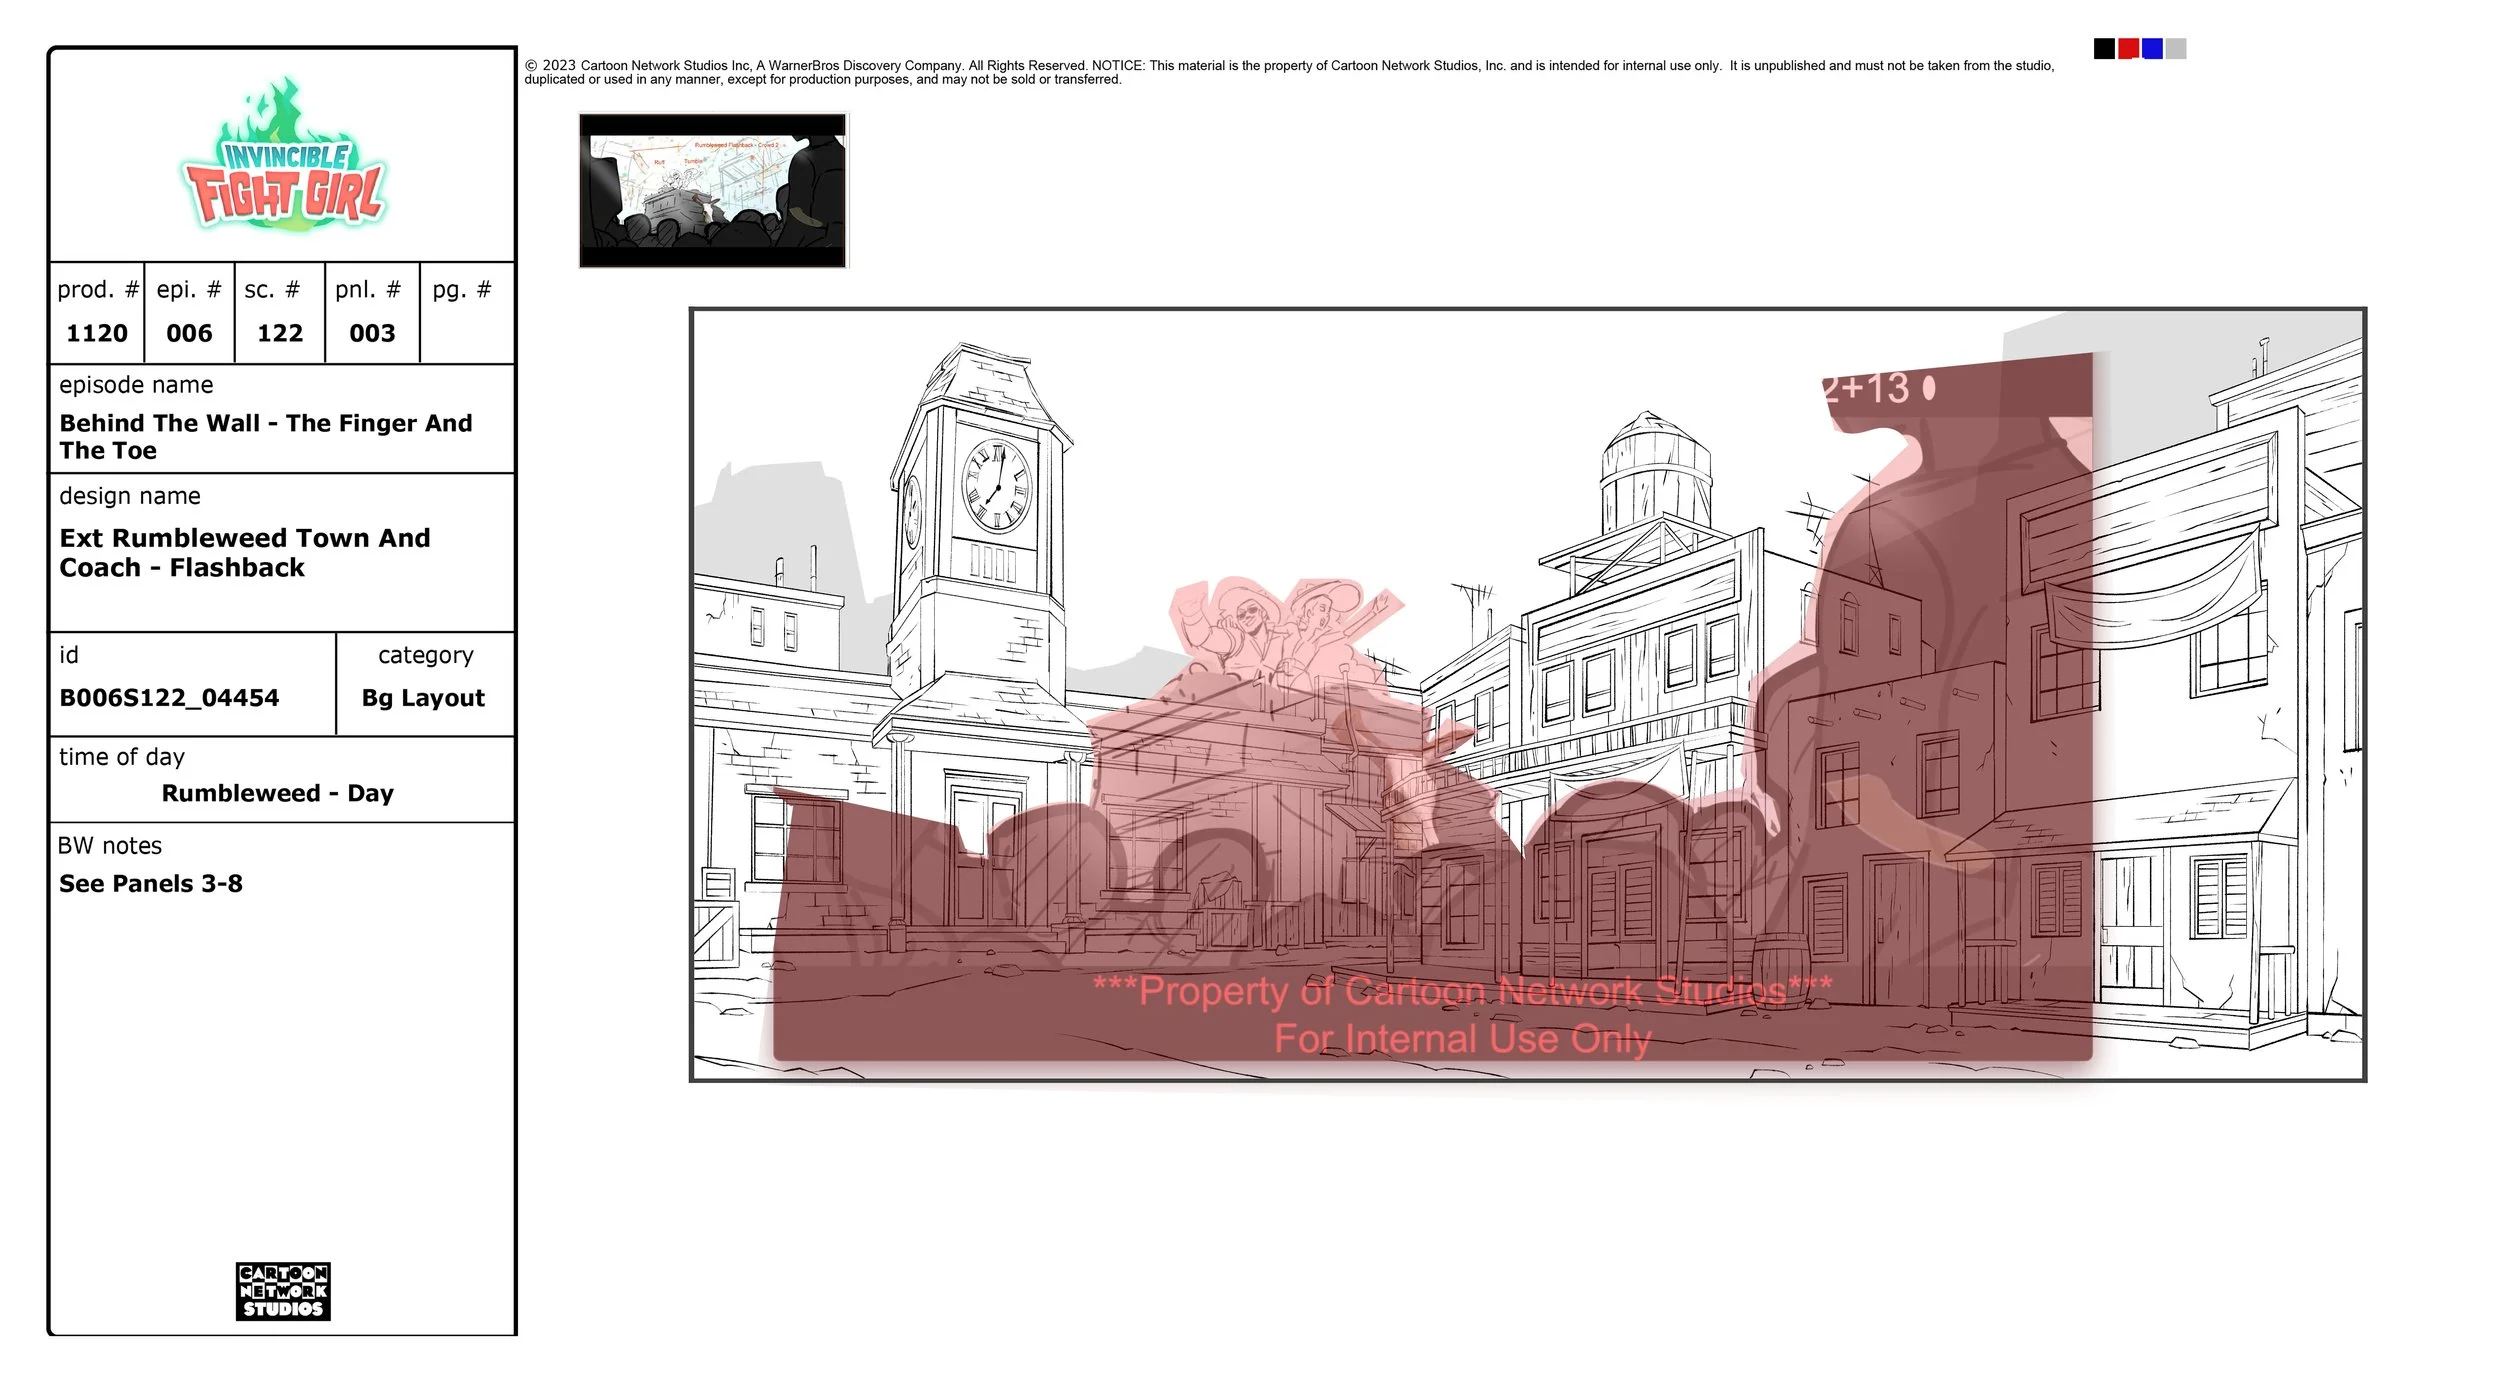Select the black color swatch

click(2104, 49)
